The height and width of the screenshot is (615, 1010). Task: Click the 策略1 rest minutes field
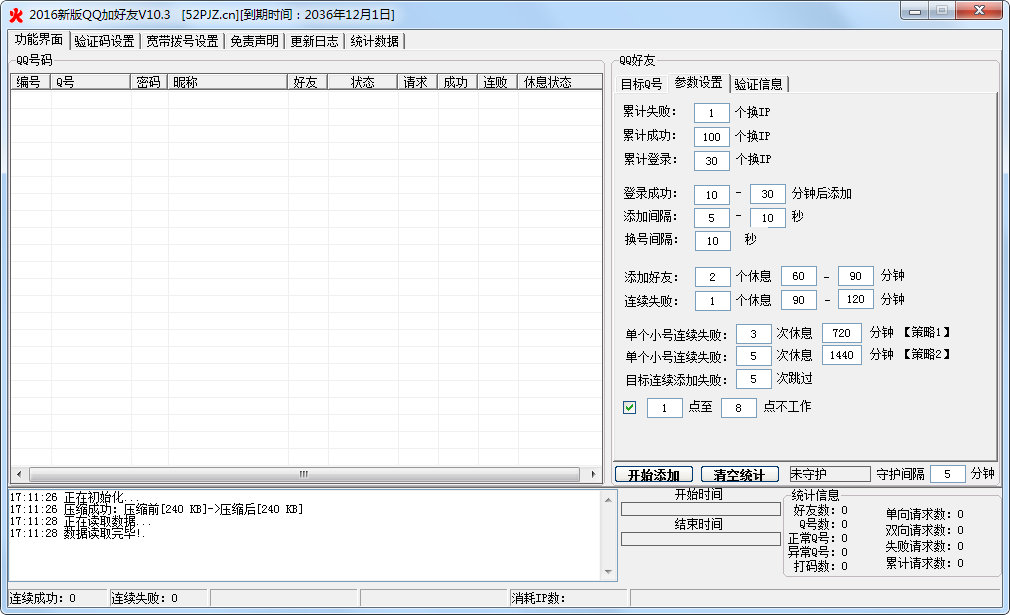pyautogui.click(x=841, y=333)
